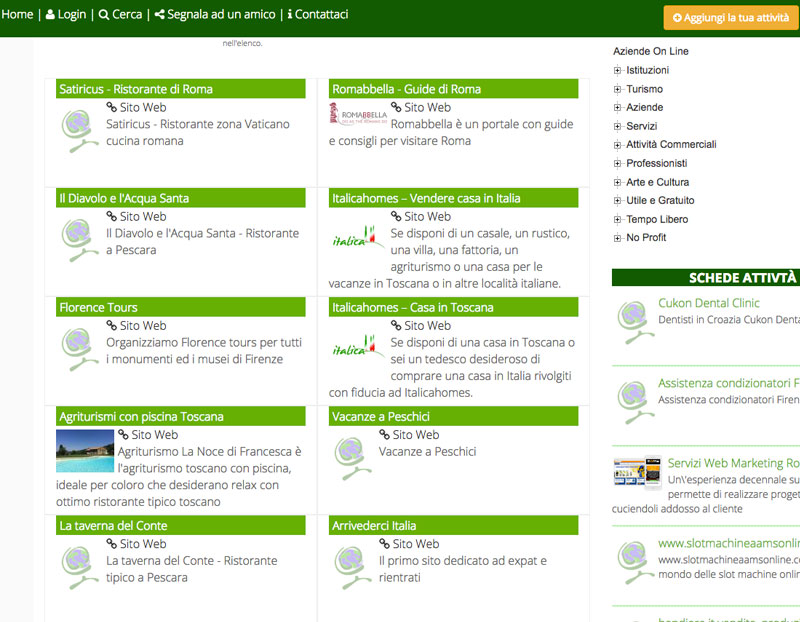Viewport: 800px width, 622px height.
Task: Open the Arrivederci Italia heading
Action: click(374, 526)
